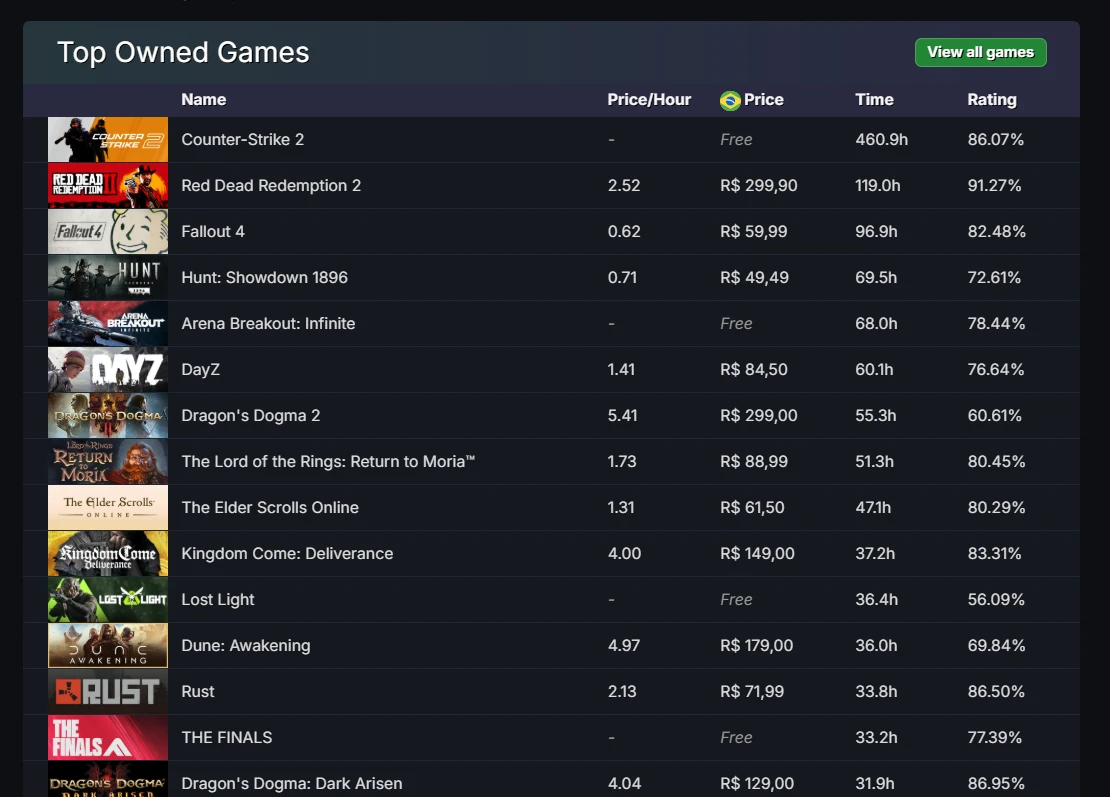1110x797 pixels.
Task: Click the Counter-Strike 2 game thumbnail
Action: coord(108,140)
